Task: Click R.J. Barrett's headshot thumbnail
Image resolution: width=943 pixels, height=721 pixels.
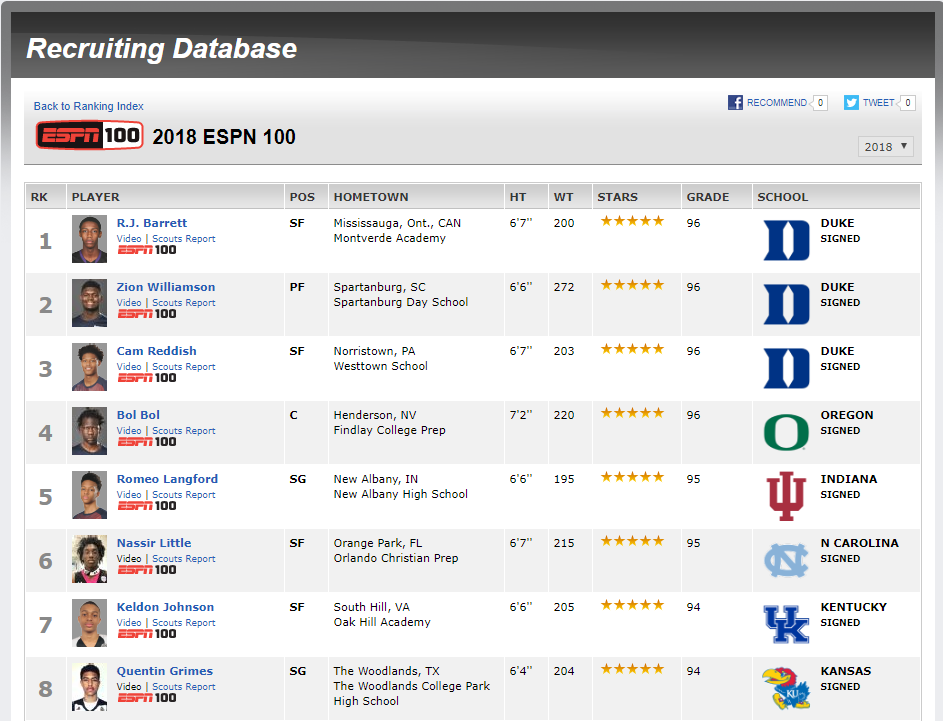Action: pos(89,239)
